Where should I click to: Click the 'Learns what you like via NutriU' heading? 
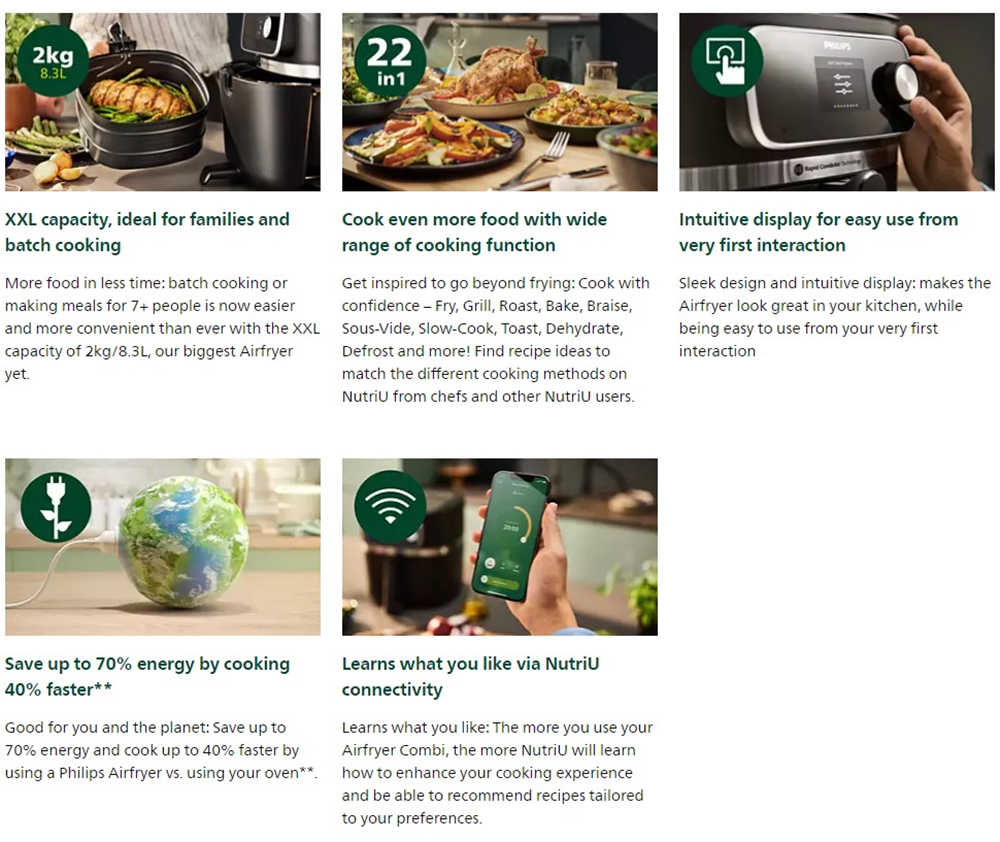[471, 677]
